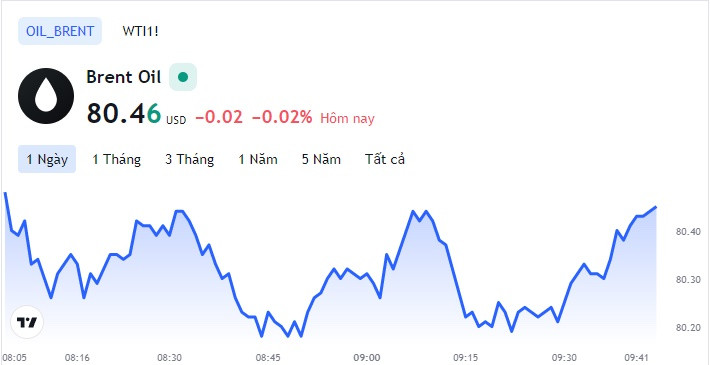
Task: Click the green market status dot icon
Action: coord(183,77)
